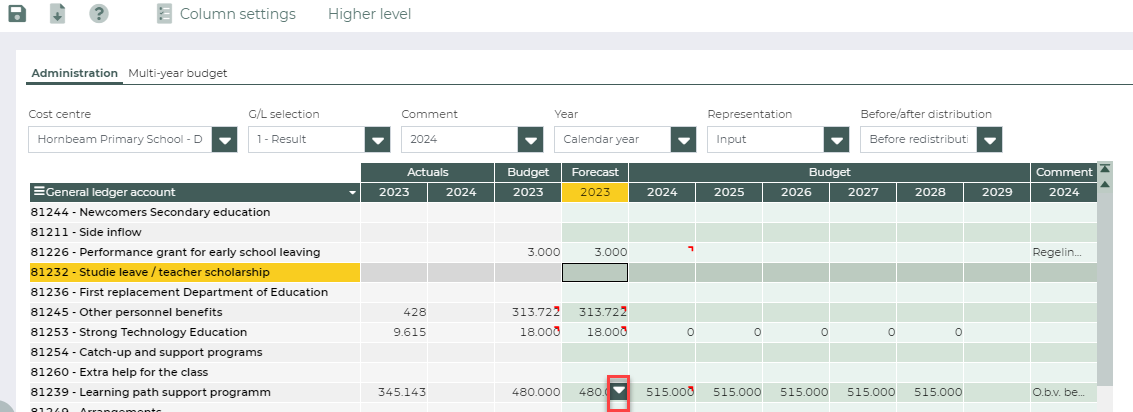Image resolution: width=1133 pixels, height=412 pixels.
Task: Select the highlighted Forecast 2023 column header
Action: pyautogui.click(x=595, y=192)
